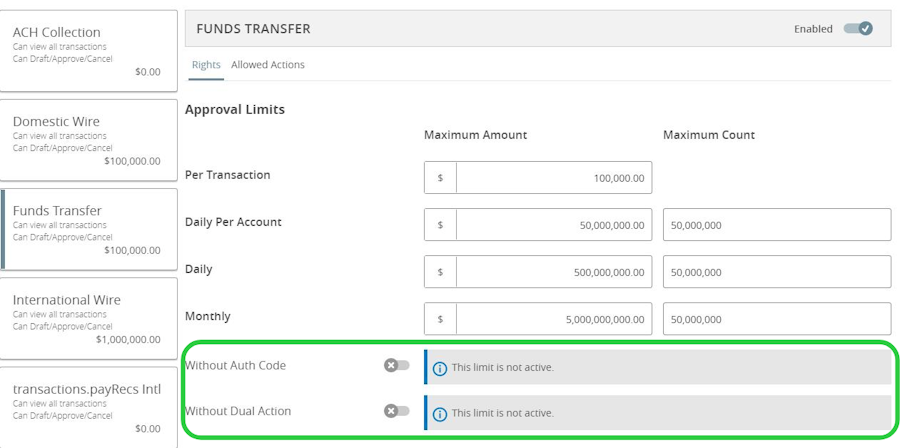This screenshot has width=900, height=448.
Task: Click the Monthly maximum amount field
Action: point(553,319)
